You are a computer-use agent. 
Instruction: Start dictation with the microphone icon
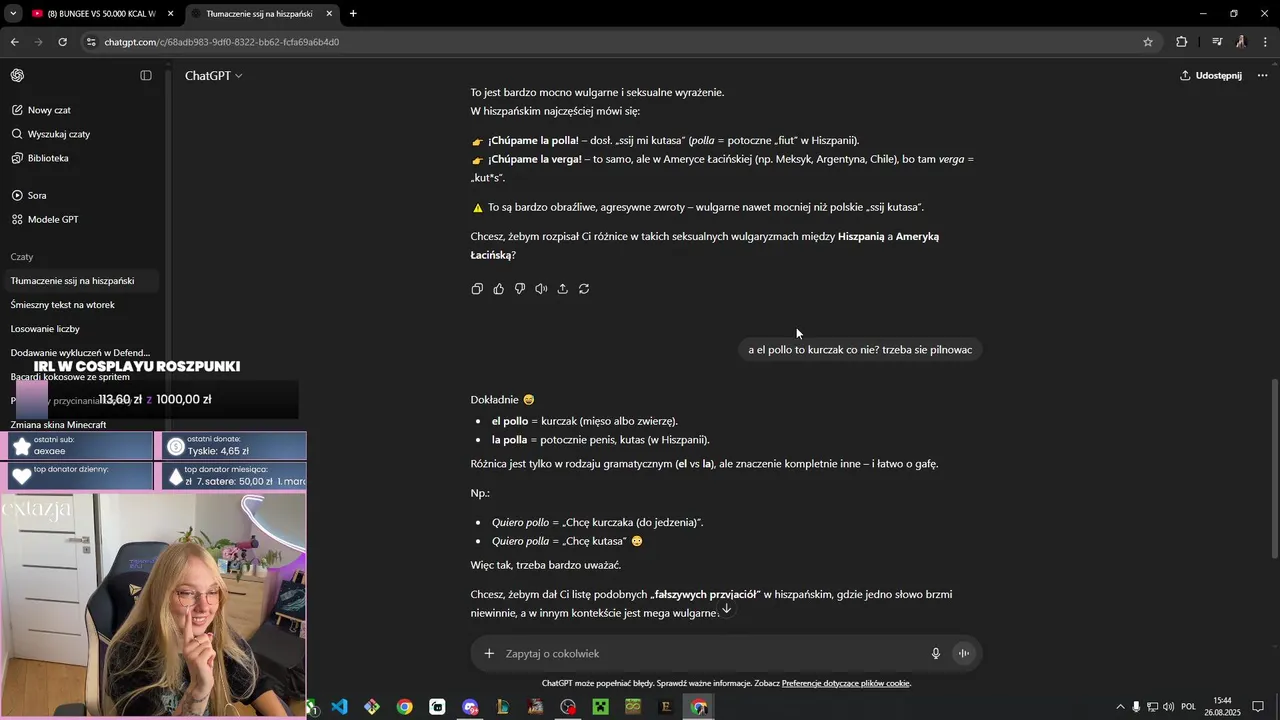pyautogui.click(x=936, y=654)
